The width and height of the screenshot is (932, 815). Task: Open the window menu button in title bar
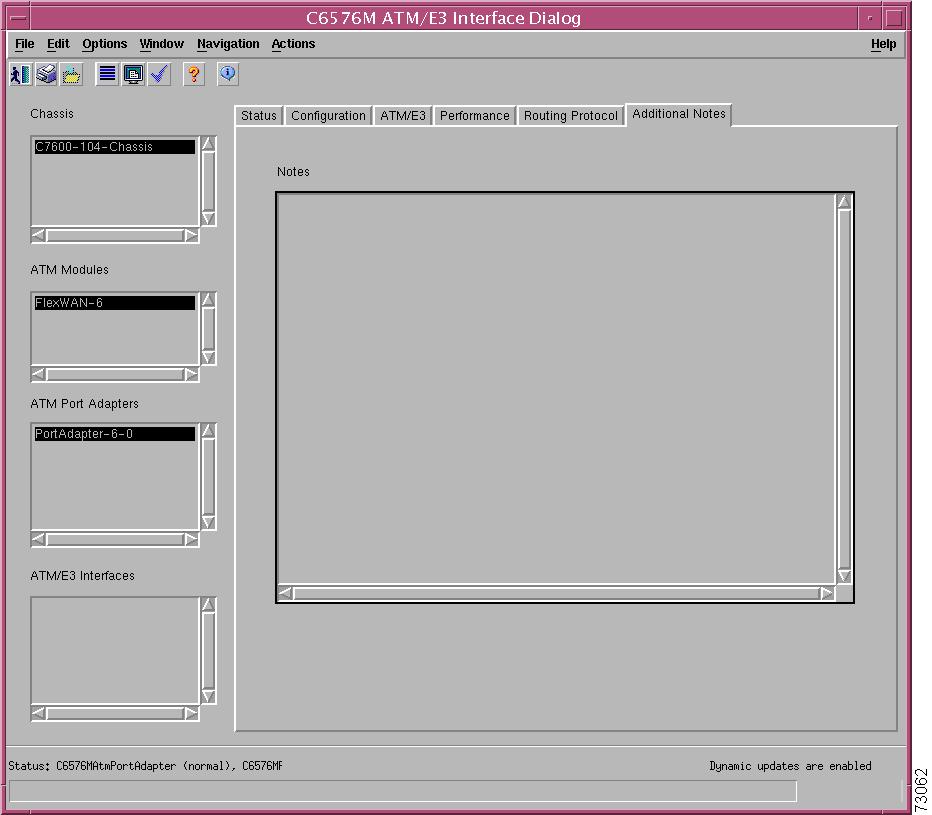tap(18, 18)
